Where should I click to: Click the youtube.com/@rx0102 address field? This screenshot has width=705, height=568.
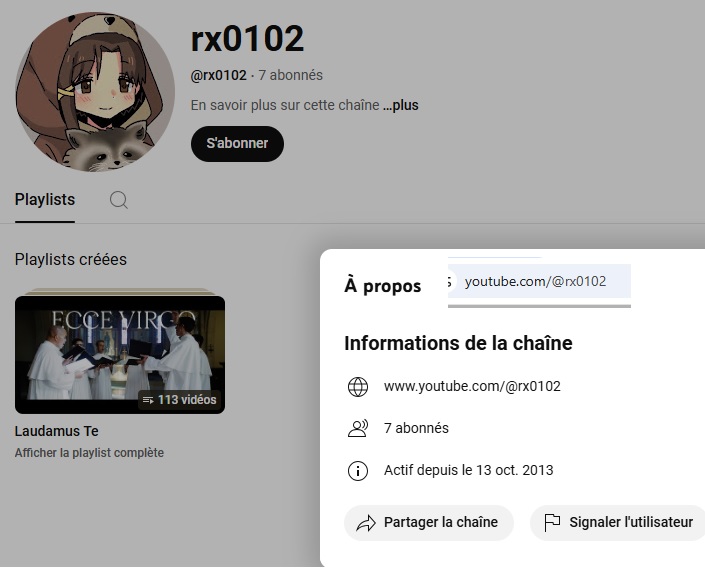(539, 282)
